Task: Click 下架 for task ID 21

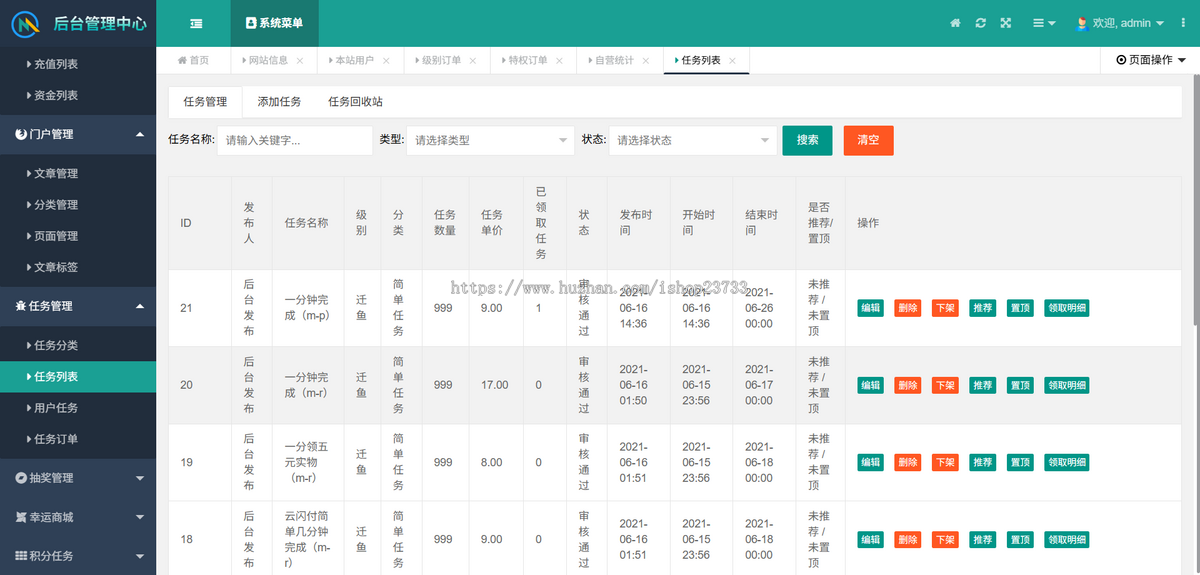Action: (x=945, y=308)
